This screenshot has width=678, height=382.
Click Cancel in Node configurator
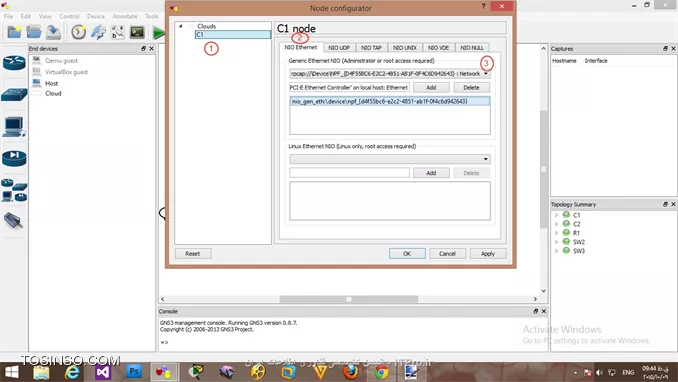tap(447, 254)
